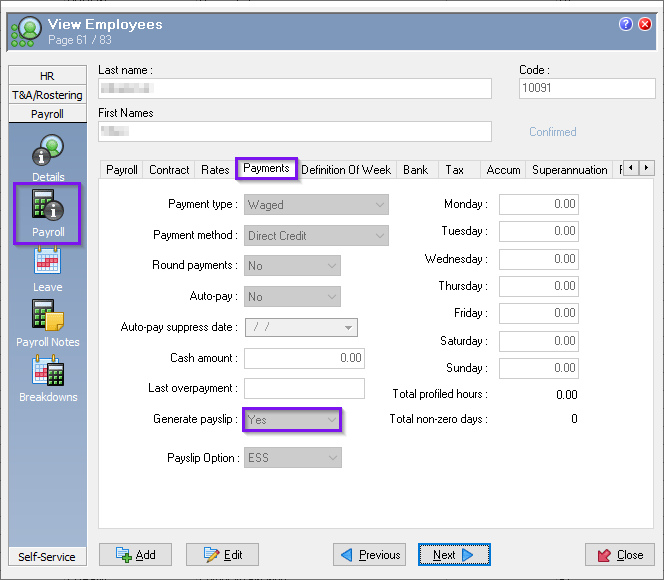The width and height of the screenshot is (664, 580).
Task: Click the Total profiled hours value
Action: 567,395
